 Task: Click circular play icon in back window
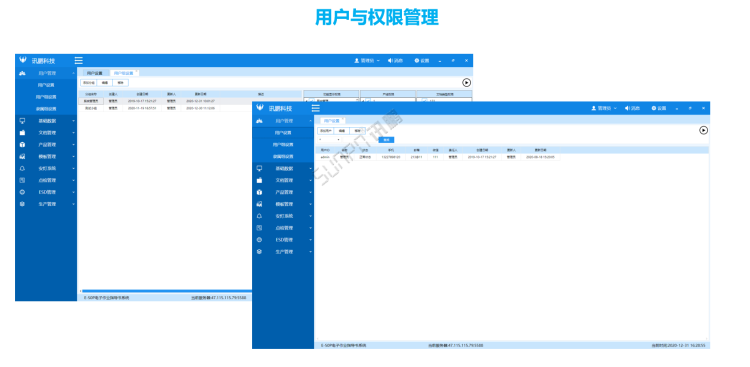click(x=466, y=82)
